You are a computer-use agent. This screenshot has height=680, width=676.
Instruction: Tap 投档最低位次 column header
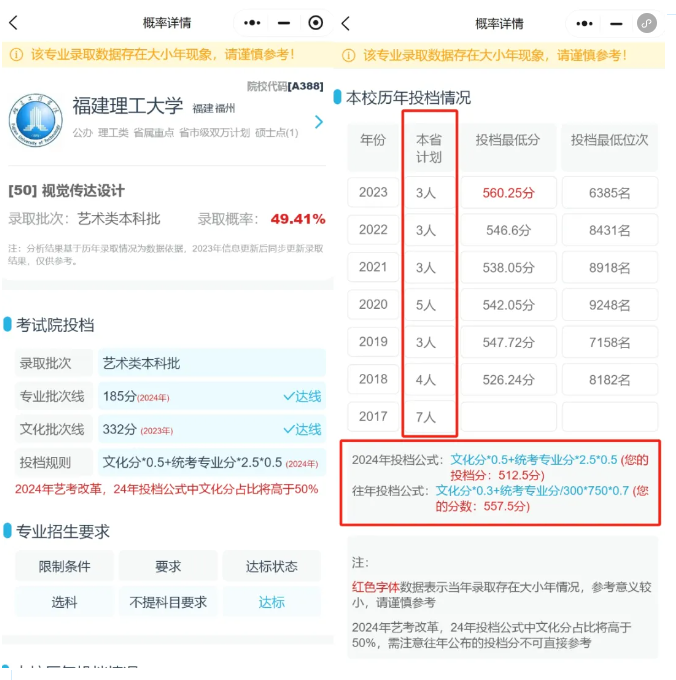(x=609, y=148)
